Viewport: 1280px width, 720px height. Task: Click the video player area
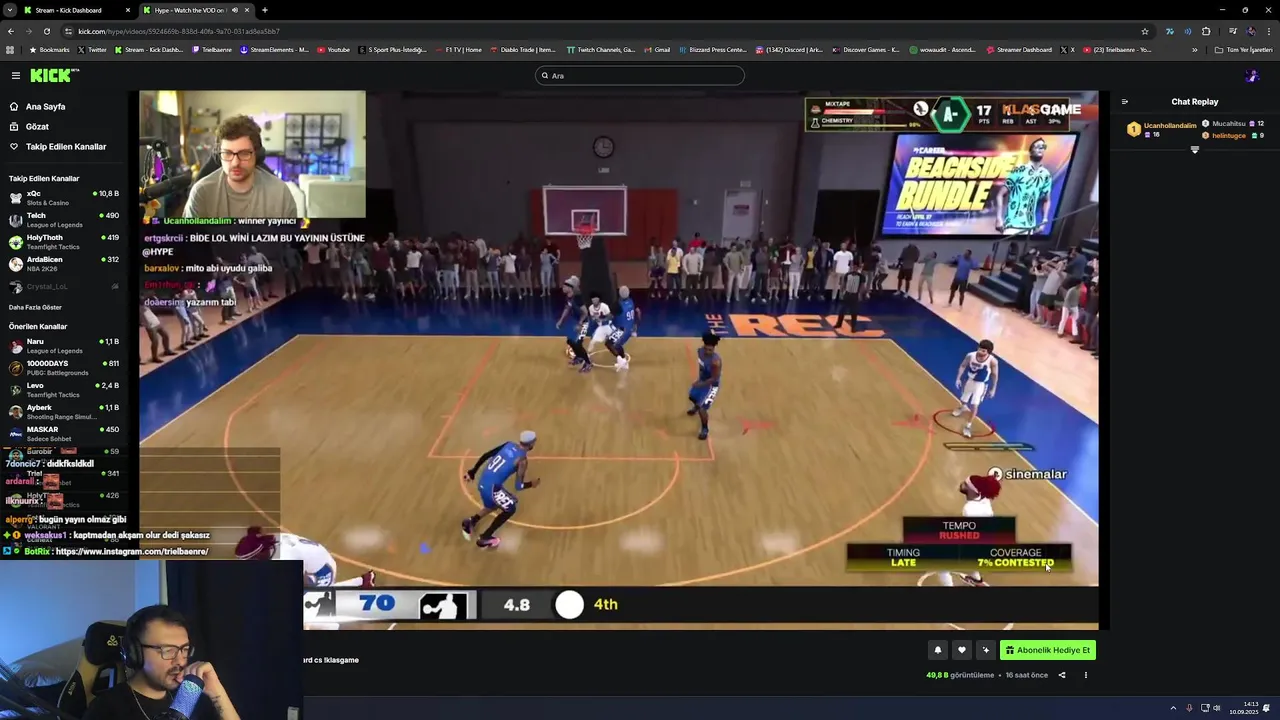pos(619,360)
